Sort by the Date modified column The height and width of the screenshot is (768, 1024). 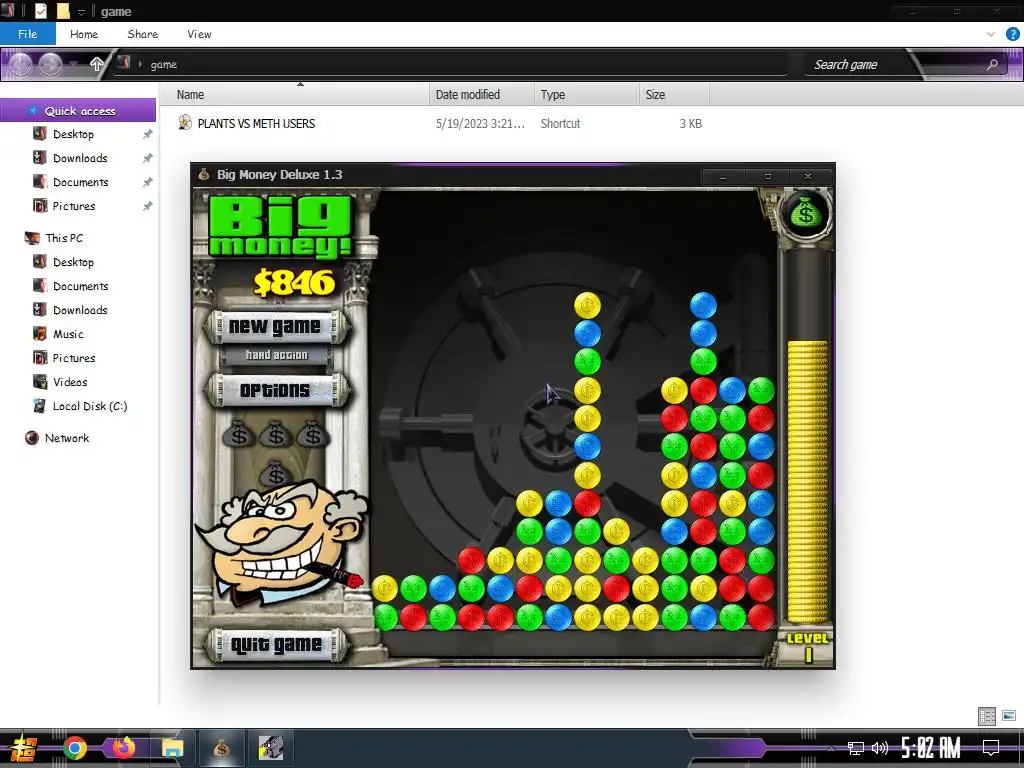point(482,95)
